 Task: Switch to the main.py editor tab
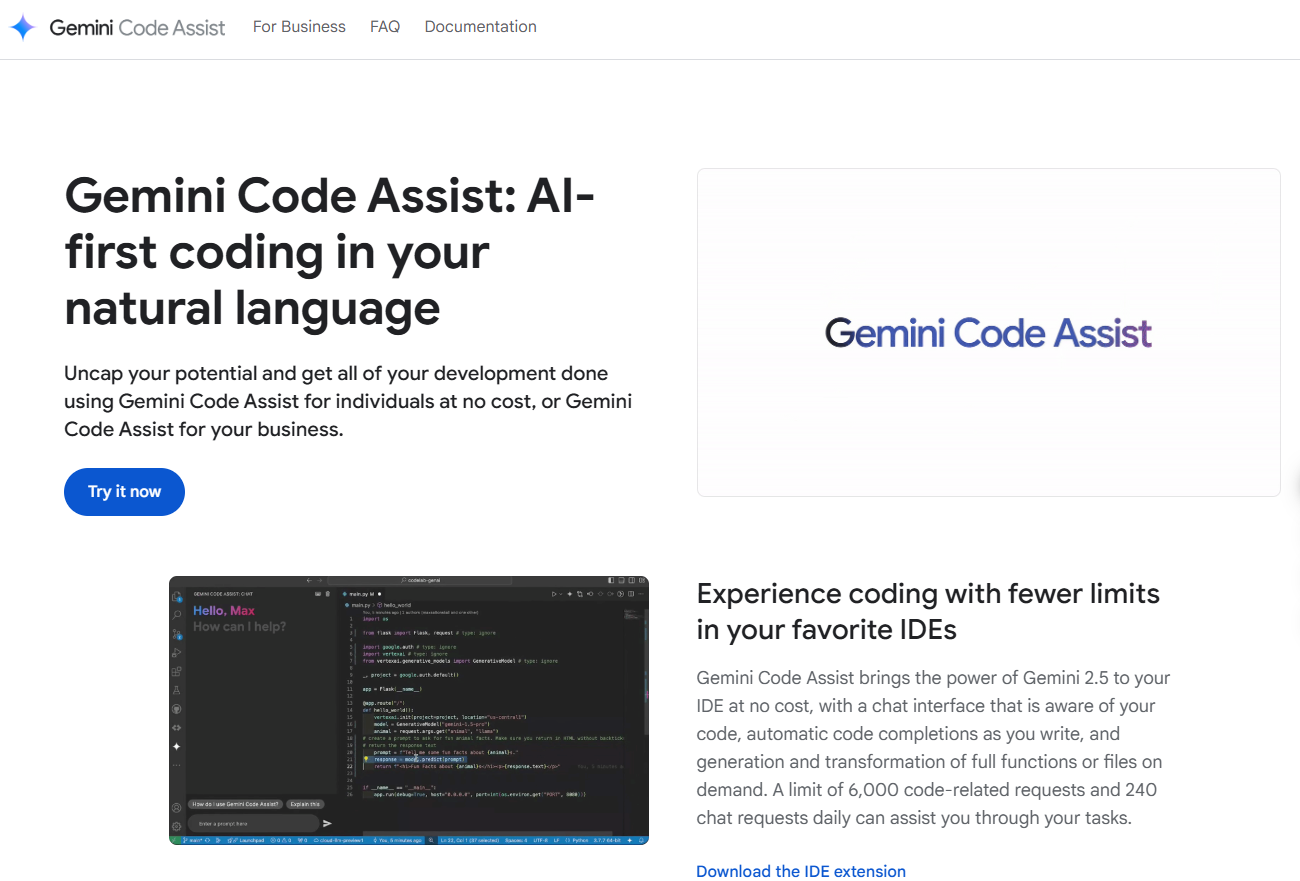(x=360, y=594)
